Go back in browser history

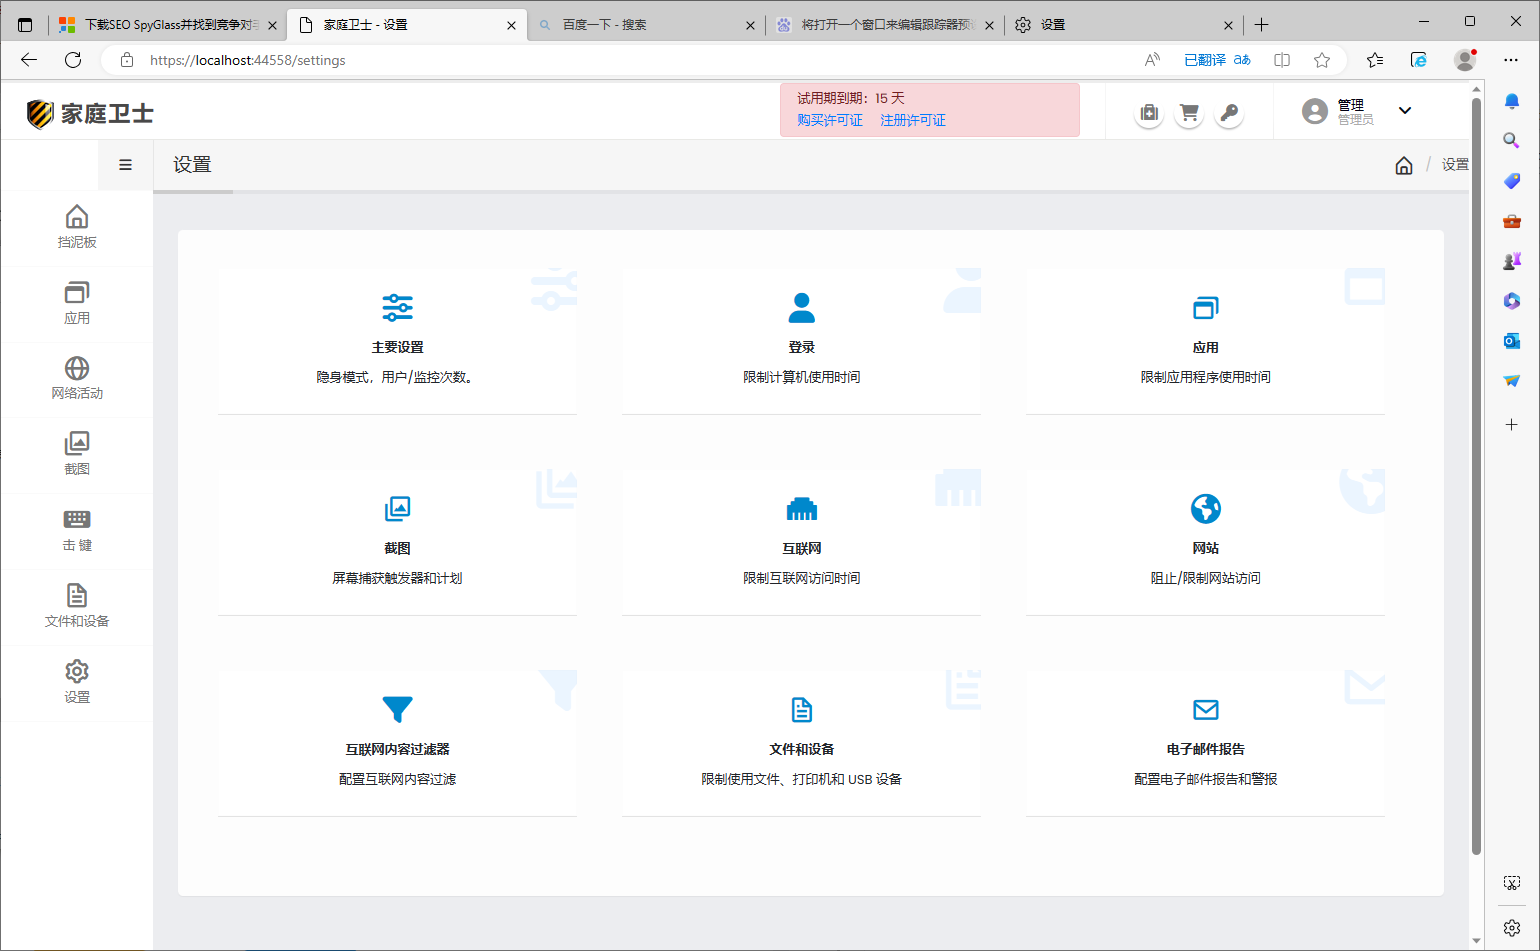click(29, 60)
